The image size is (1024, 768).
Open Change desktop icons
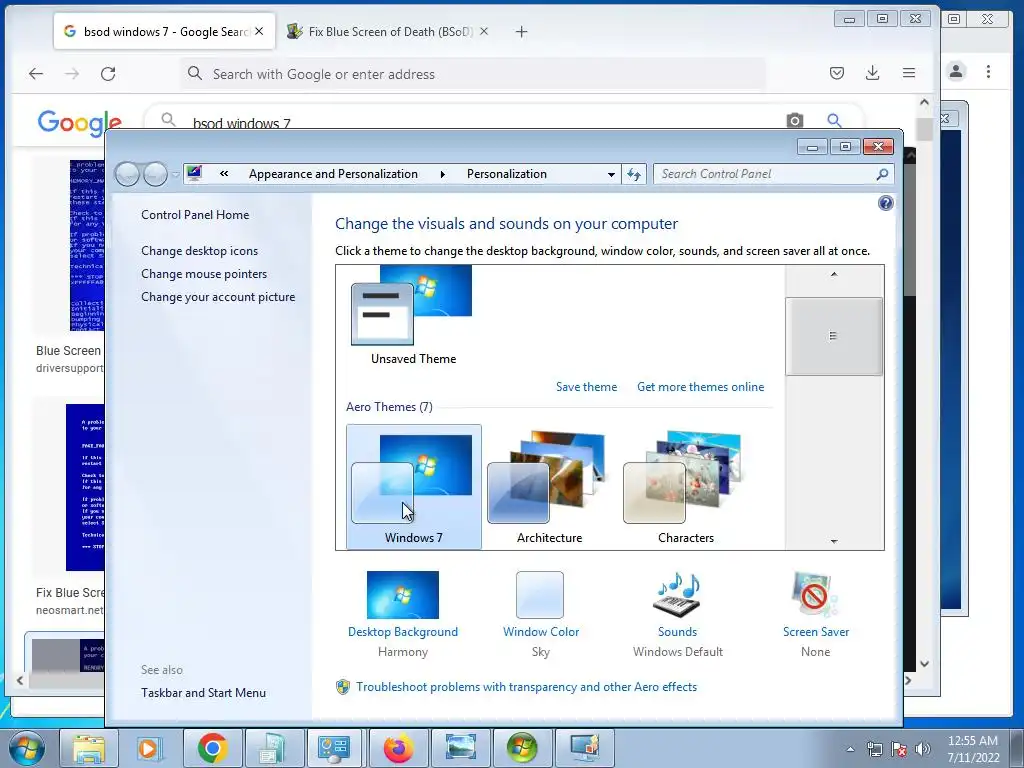click(199, 251)
